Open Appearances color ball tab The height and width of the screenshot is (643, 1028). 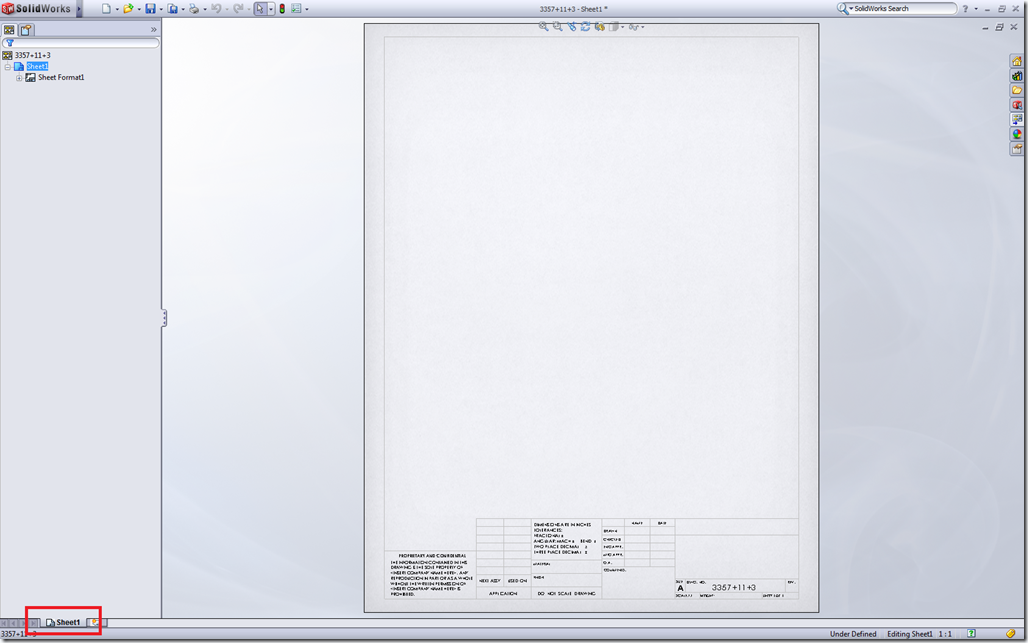click(1016, 134)
